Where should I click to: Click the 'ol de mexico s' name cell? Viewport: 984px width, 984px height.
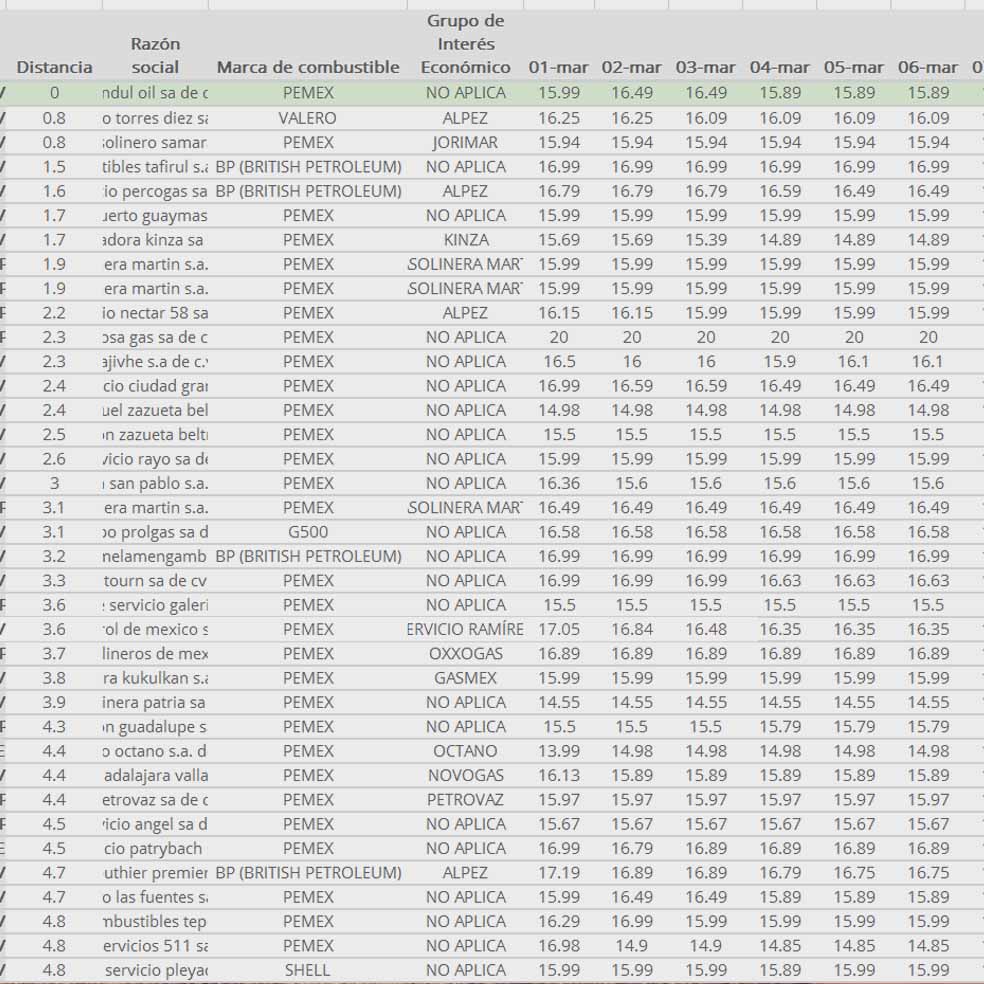[156, 629]
